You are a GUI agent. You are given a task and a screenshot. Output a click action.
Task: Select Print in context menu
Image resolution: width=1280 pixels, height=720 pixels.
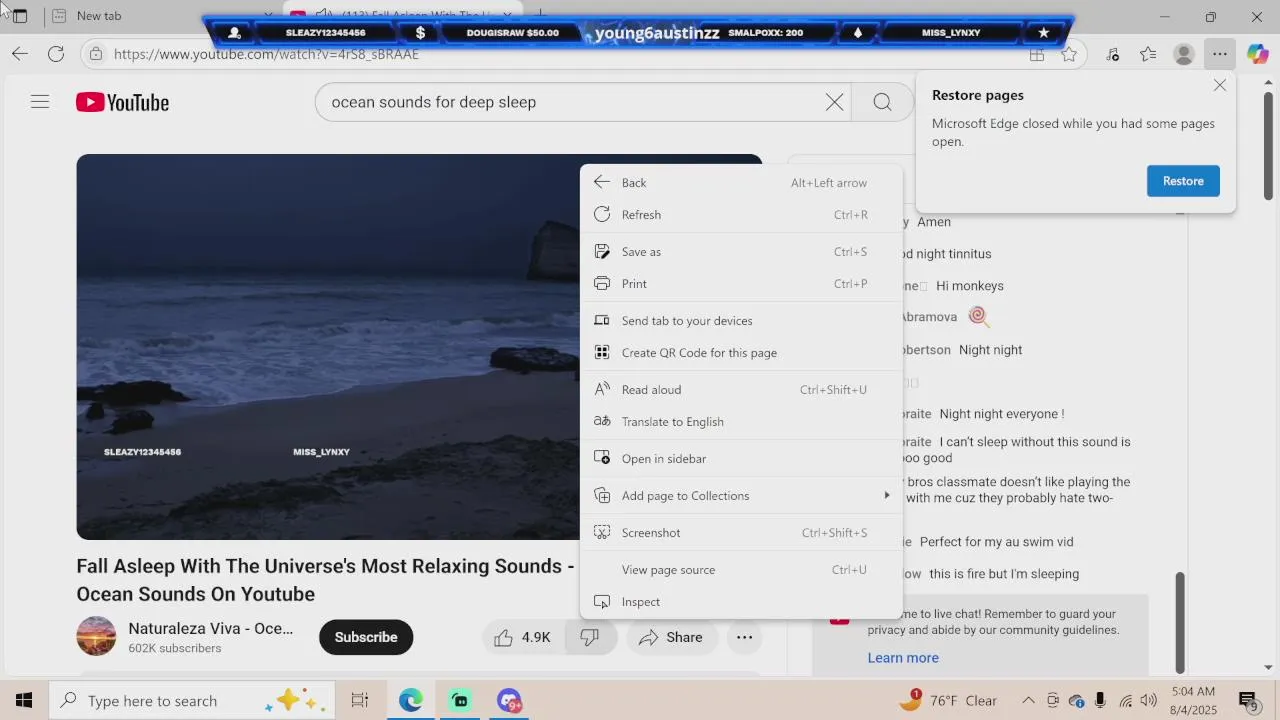tap(741, 283)
